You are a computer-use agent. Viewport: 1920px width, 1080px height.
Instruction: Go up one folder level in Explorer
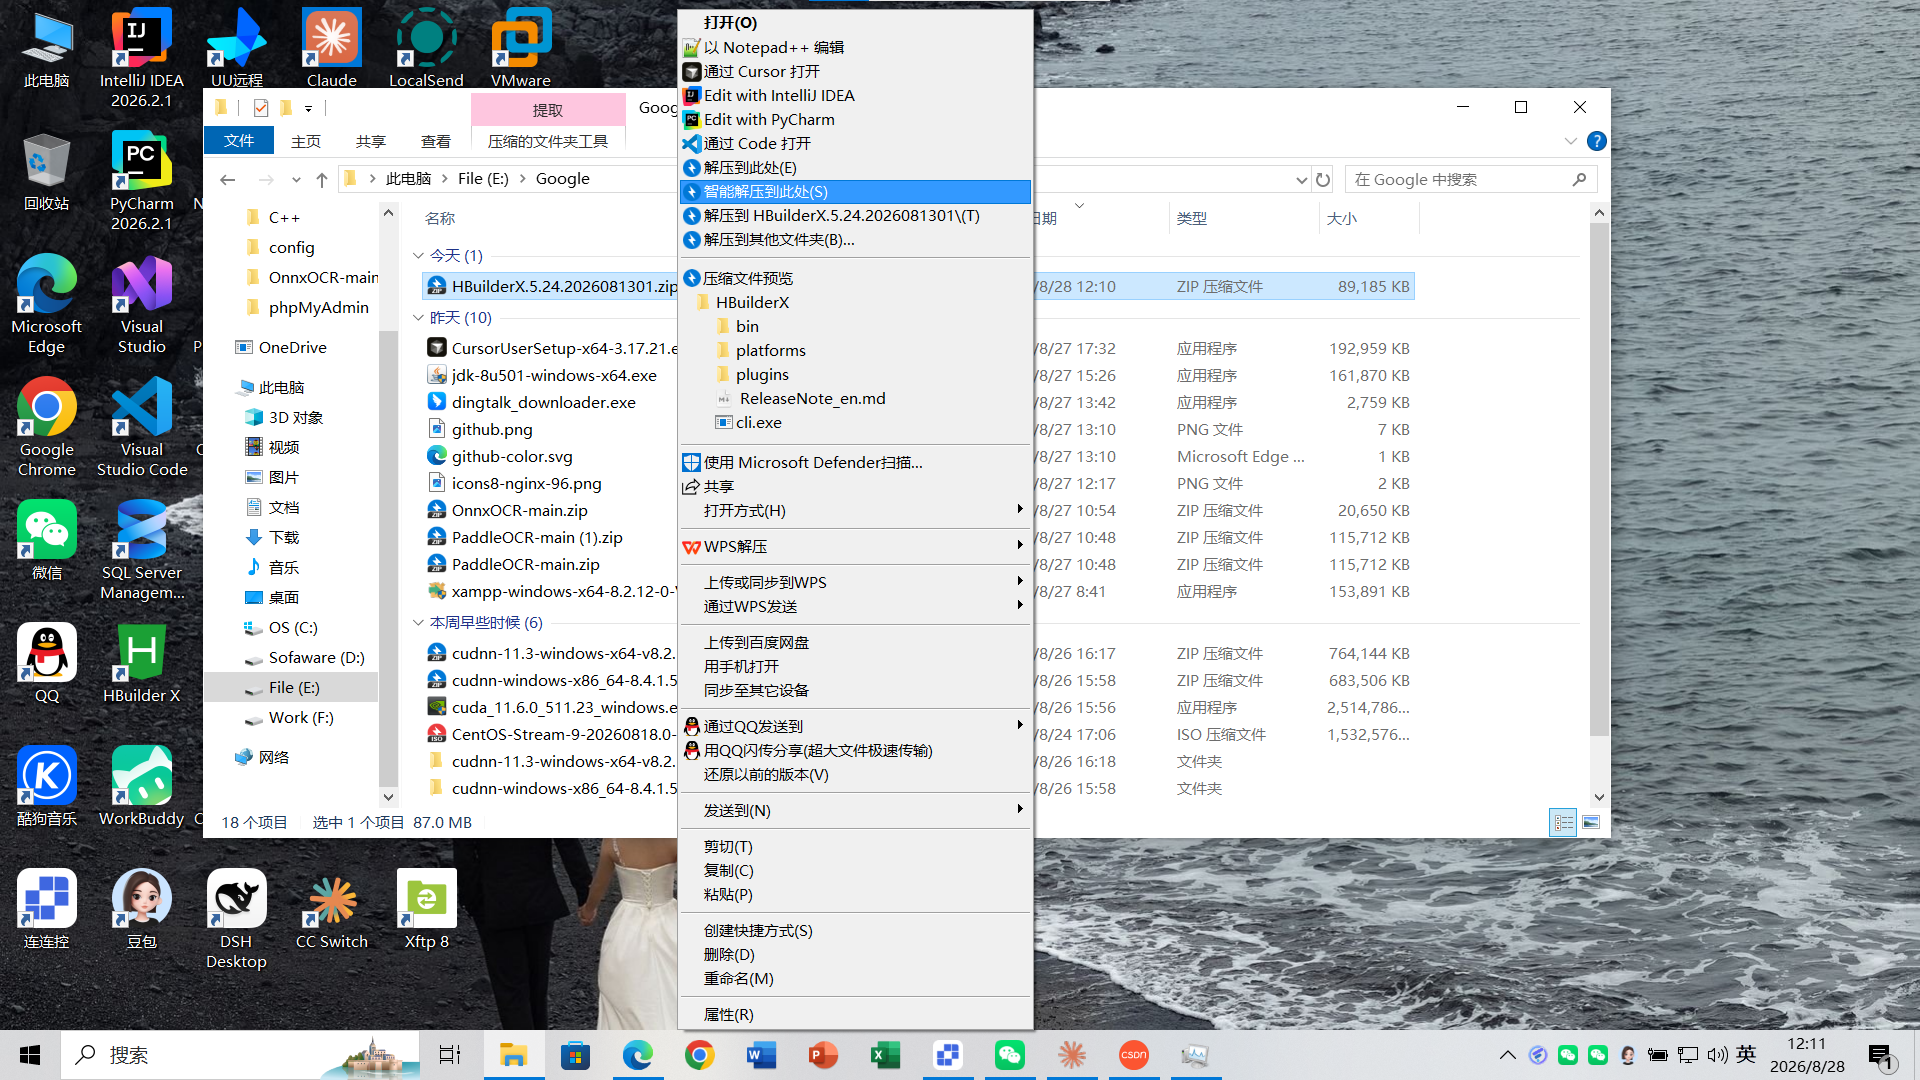[x=321, y=180]
